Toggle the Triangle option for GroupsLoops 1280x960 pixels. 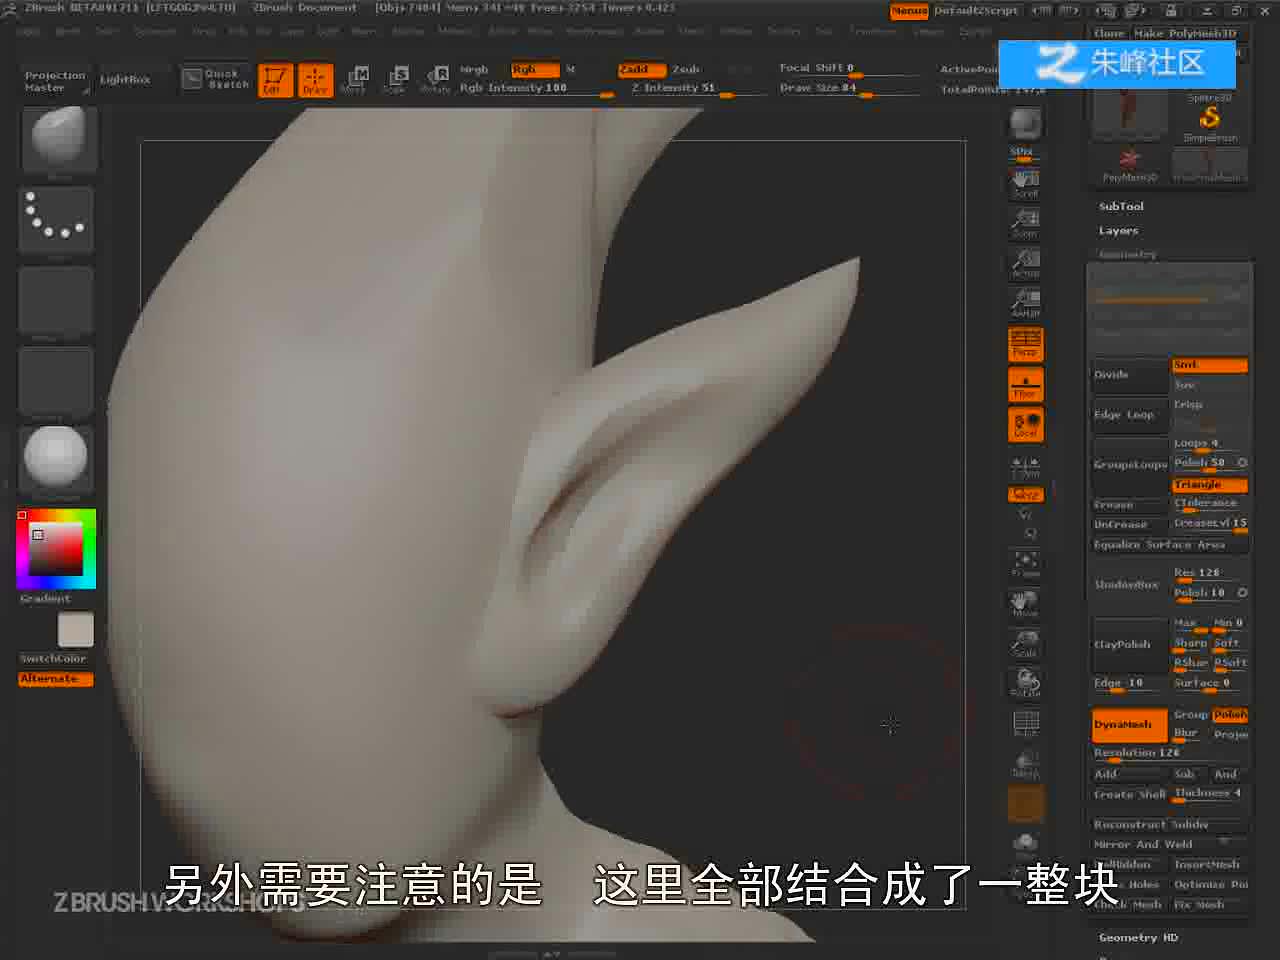click(x=1210, y=485)
